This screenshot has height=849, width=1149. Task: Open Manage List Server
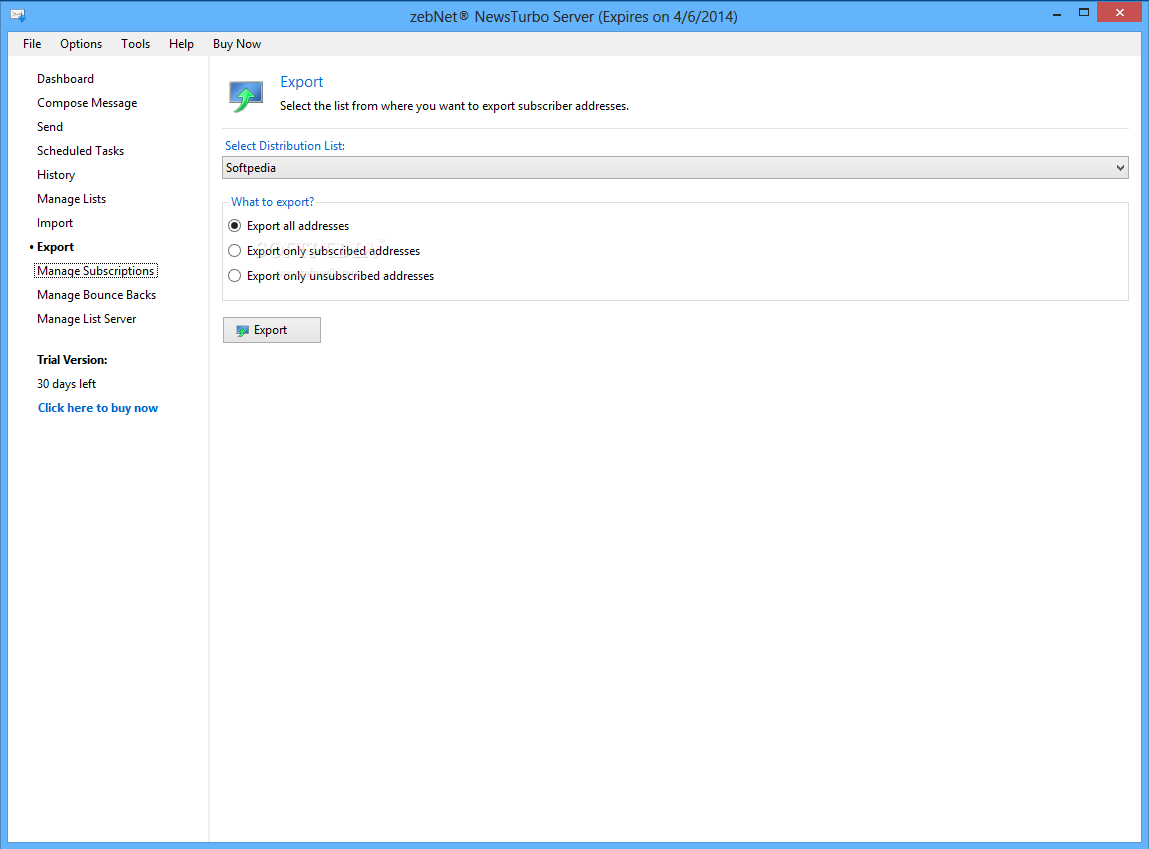86,319
